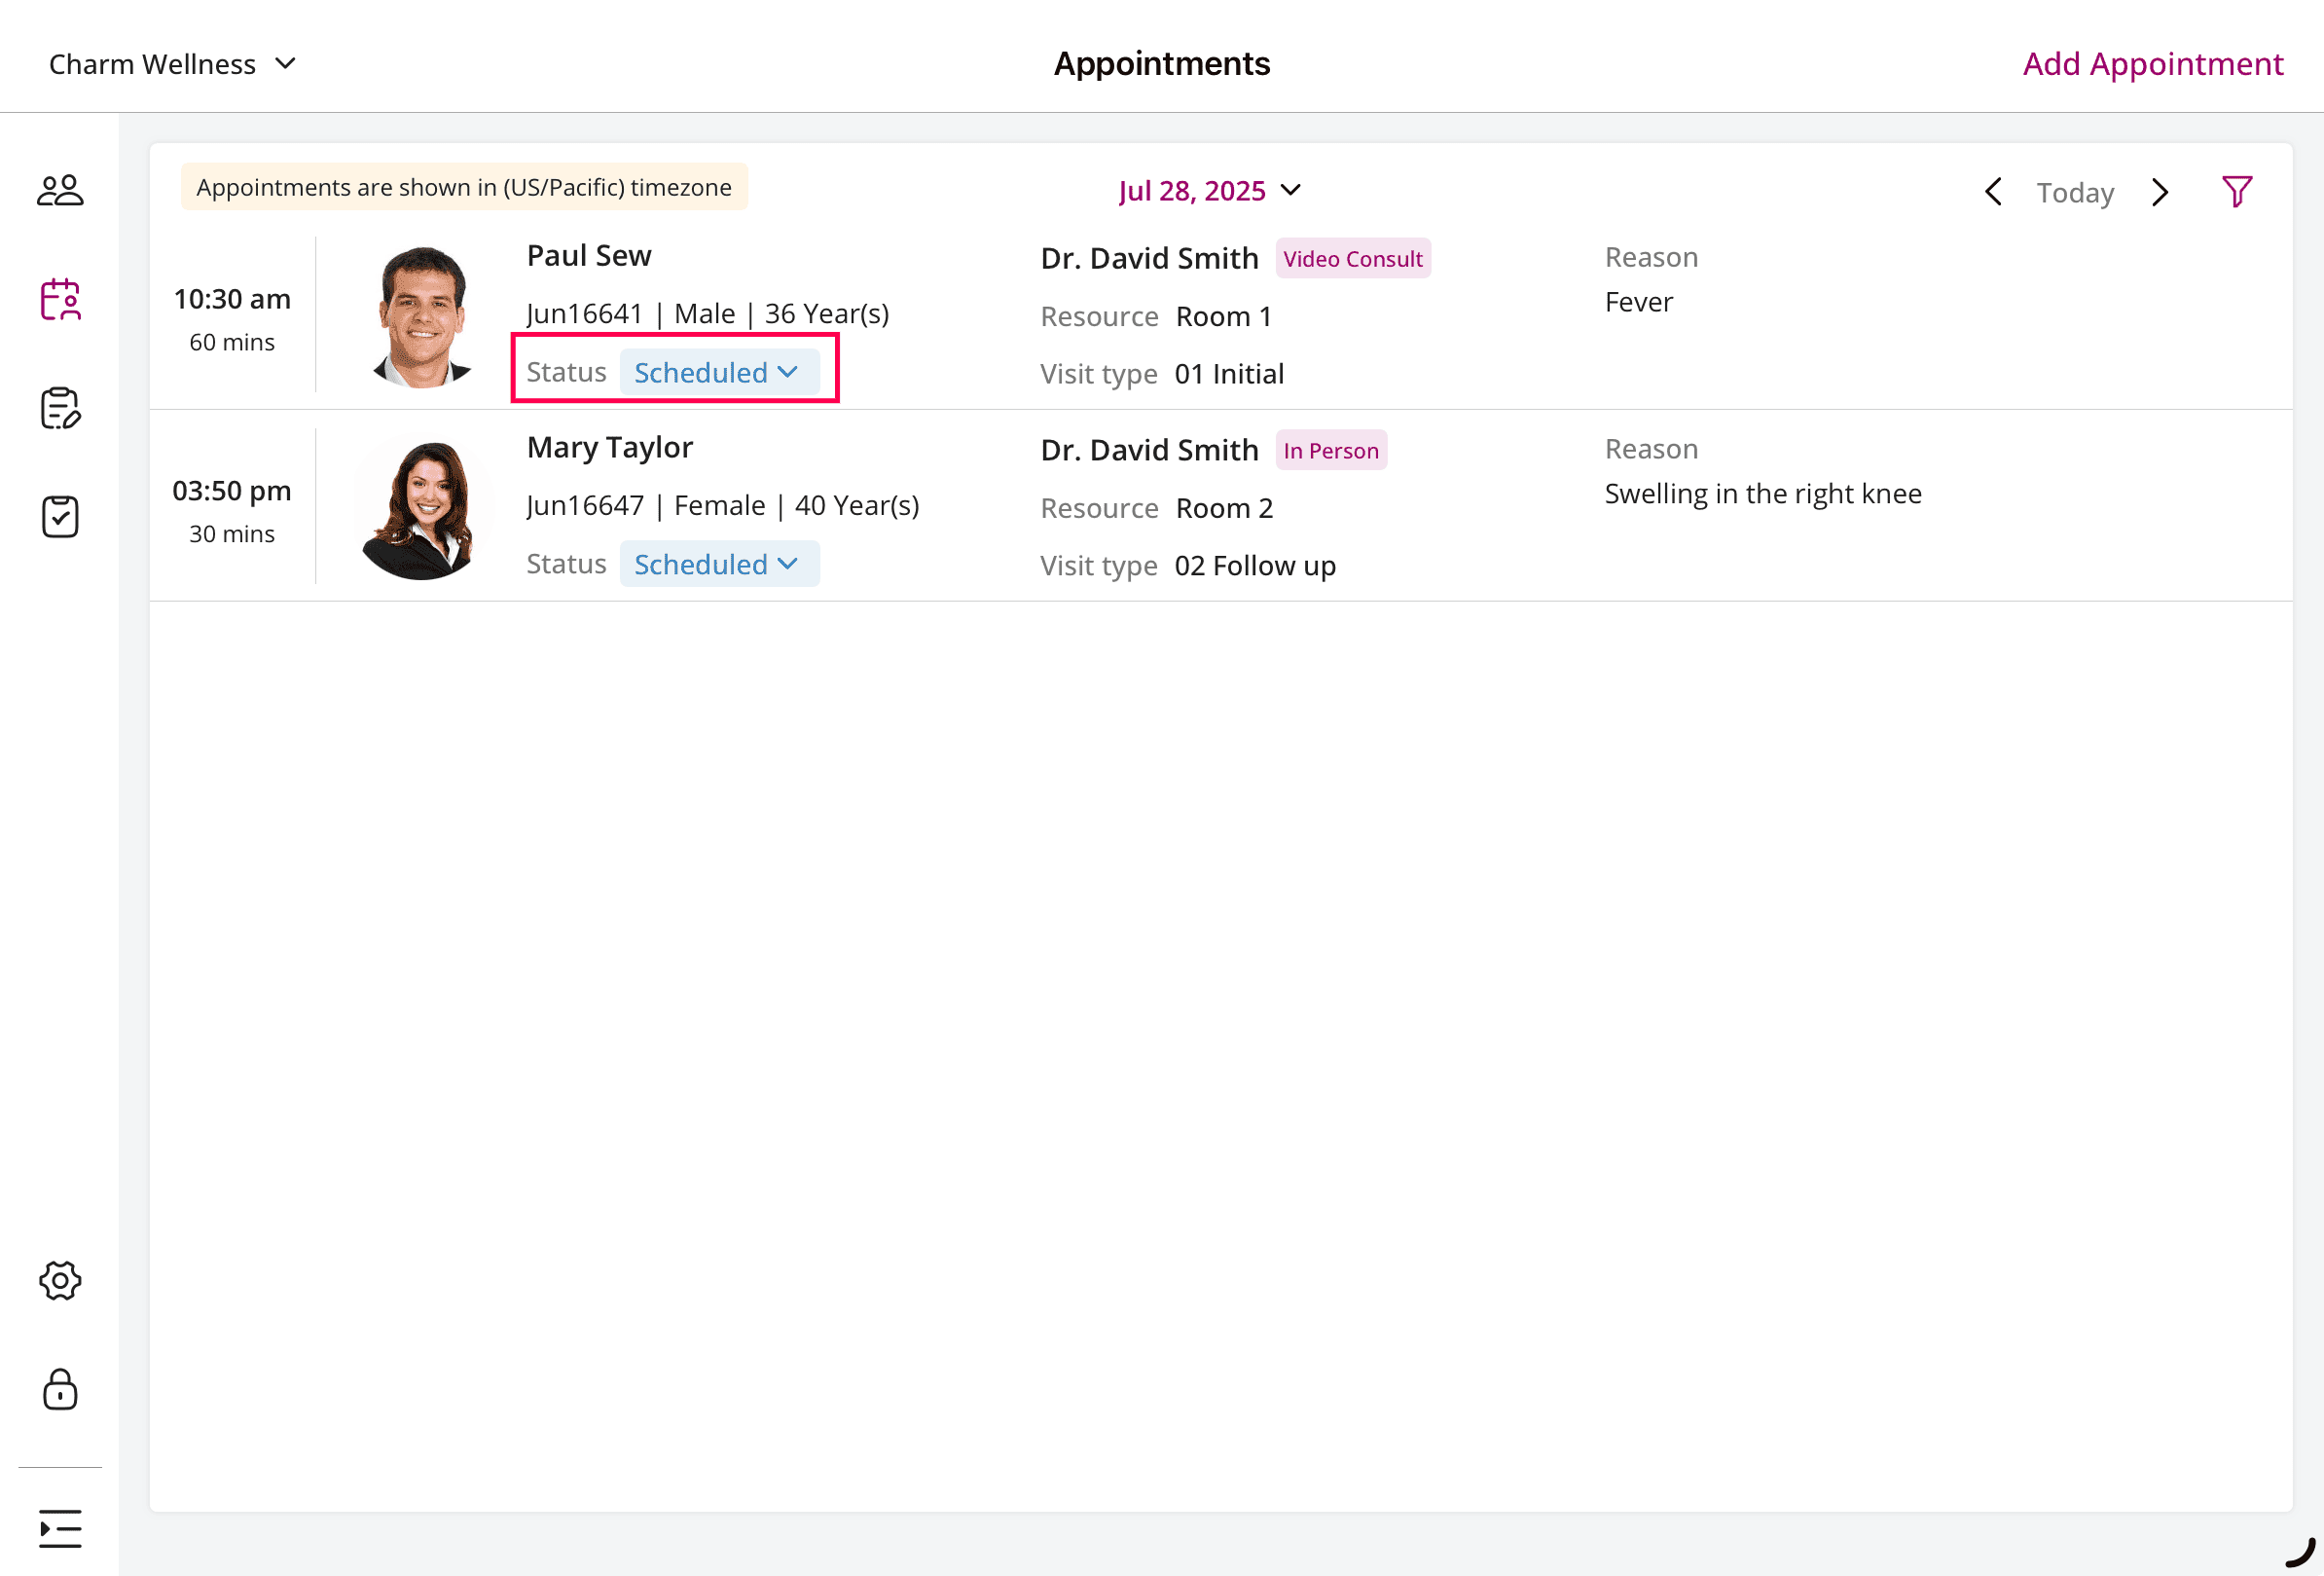Viewport: 2324px width, 1576px height.
Task: Select the Appointments calendar sidebar icon
Action: 60,298
